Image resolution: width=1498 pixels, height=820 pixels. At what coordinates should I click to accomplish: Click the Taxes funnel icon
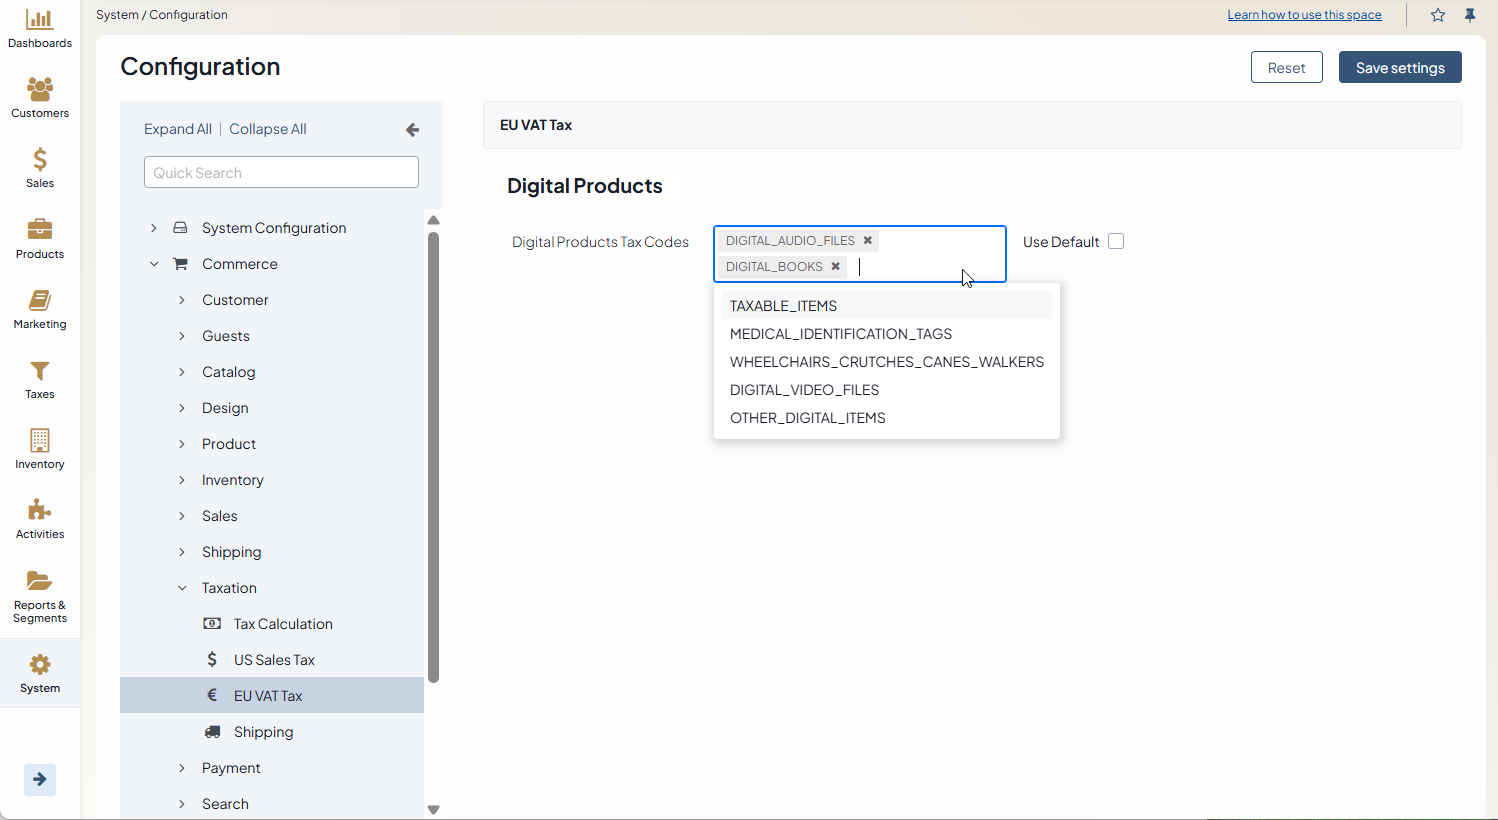(40, 379)
